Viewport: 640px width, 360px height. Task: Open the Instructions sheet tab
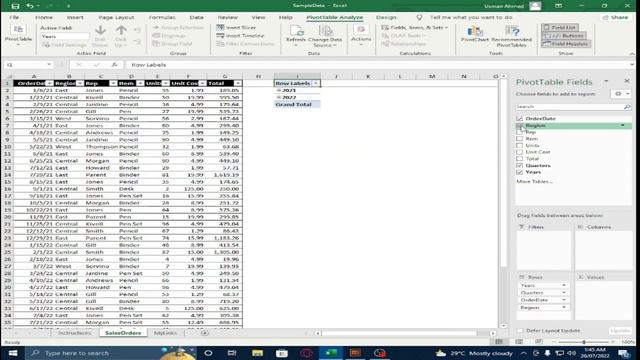click(74, 333)
